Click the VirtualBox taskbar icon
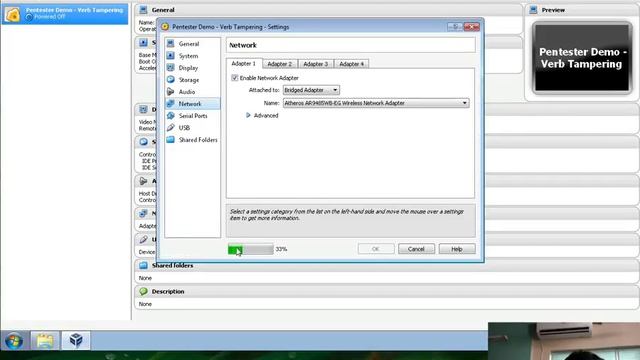640x360 pixels. [x=76, y=340]
